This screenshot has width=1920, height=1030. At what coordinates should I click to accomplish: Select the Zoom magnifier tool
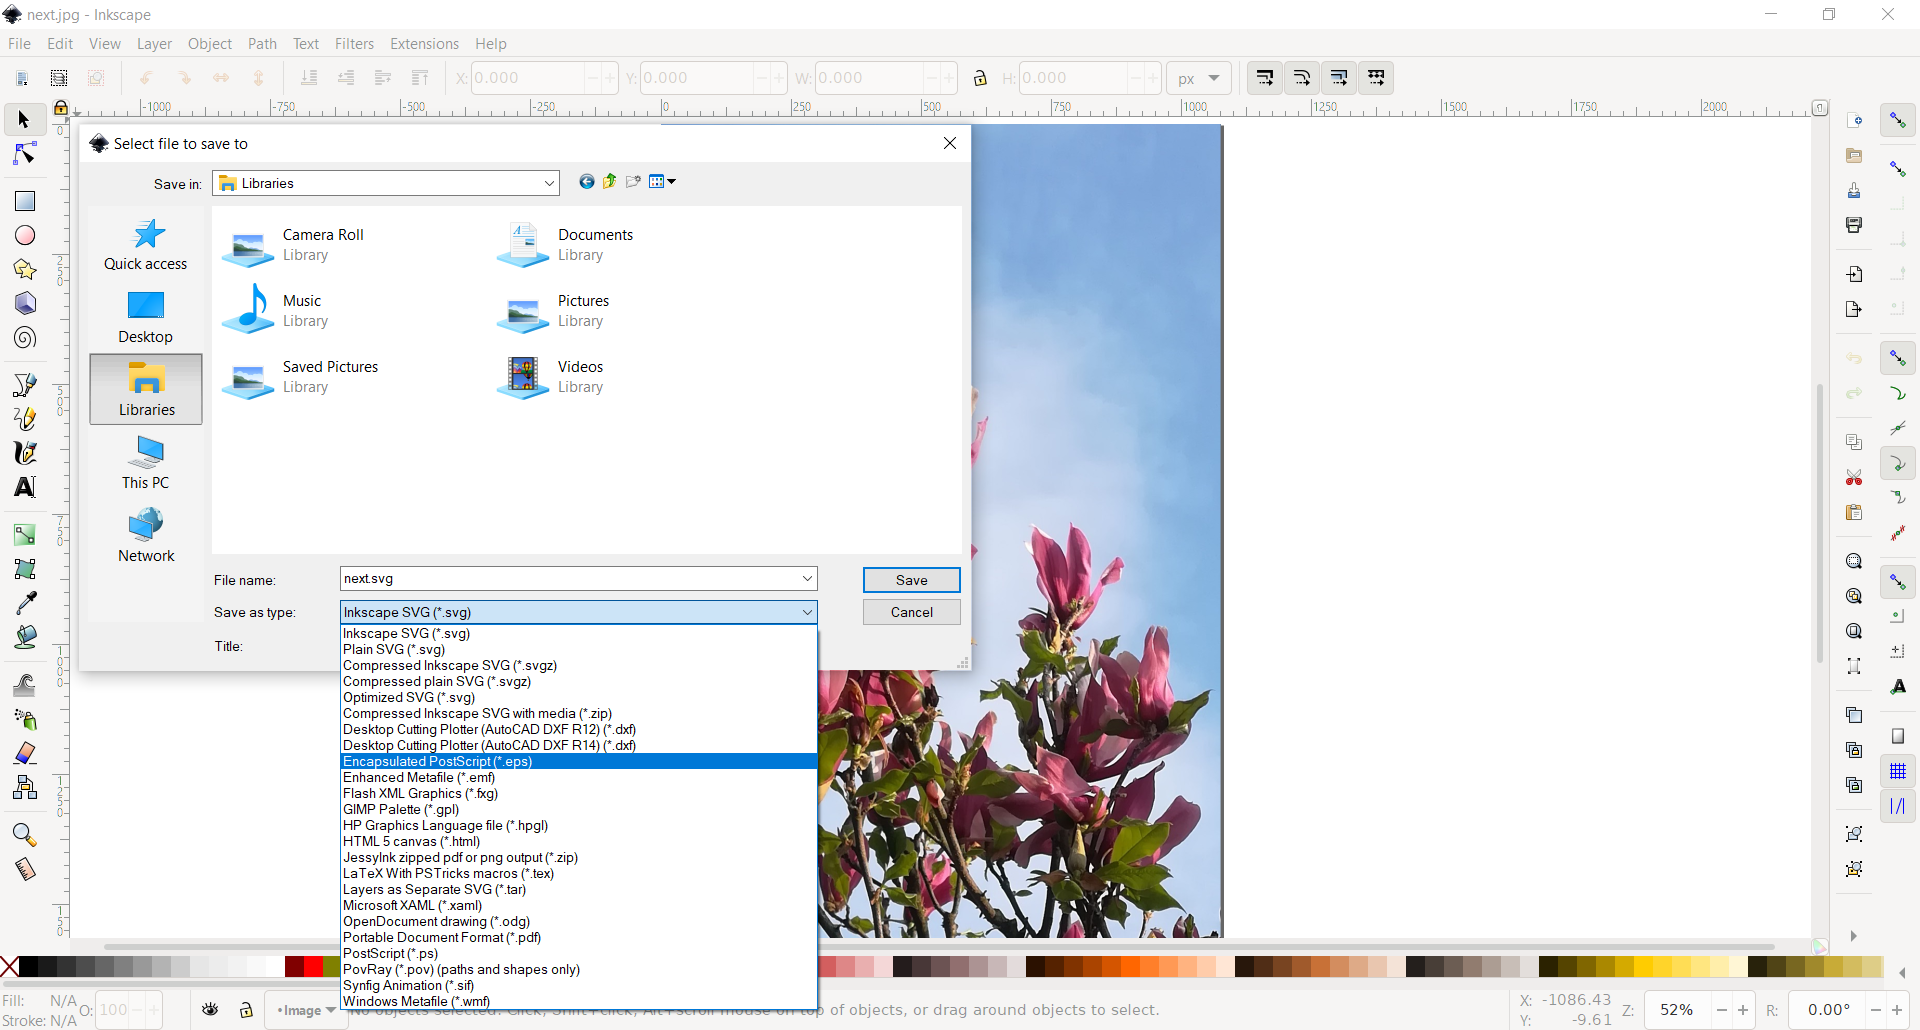pos(25,834)
